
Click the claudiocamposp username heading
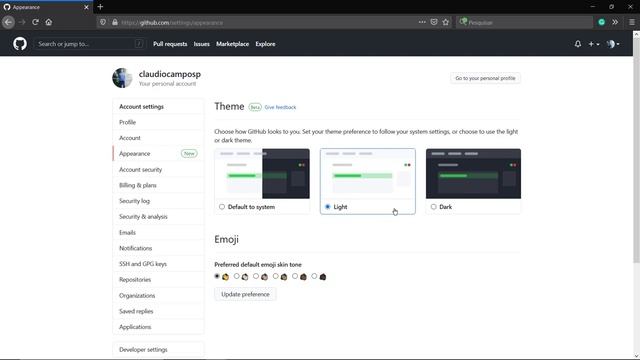pos(170,74)
